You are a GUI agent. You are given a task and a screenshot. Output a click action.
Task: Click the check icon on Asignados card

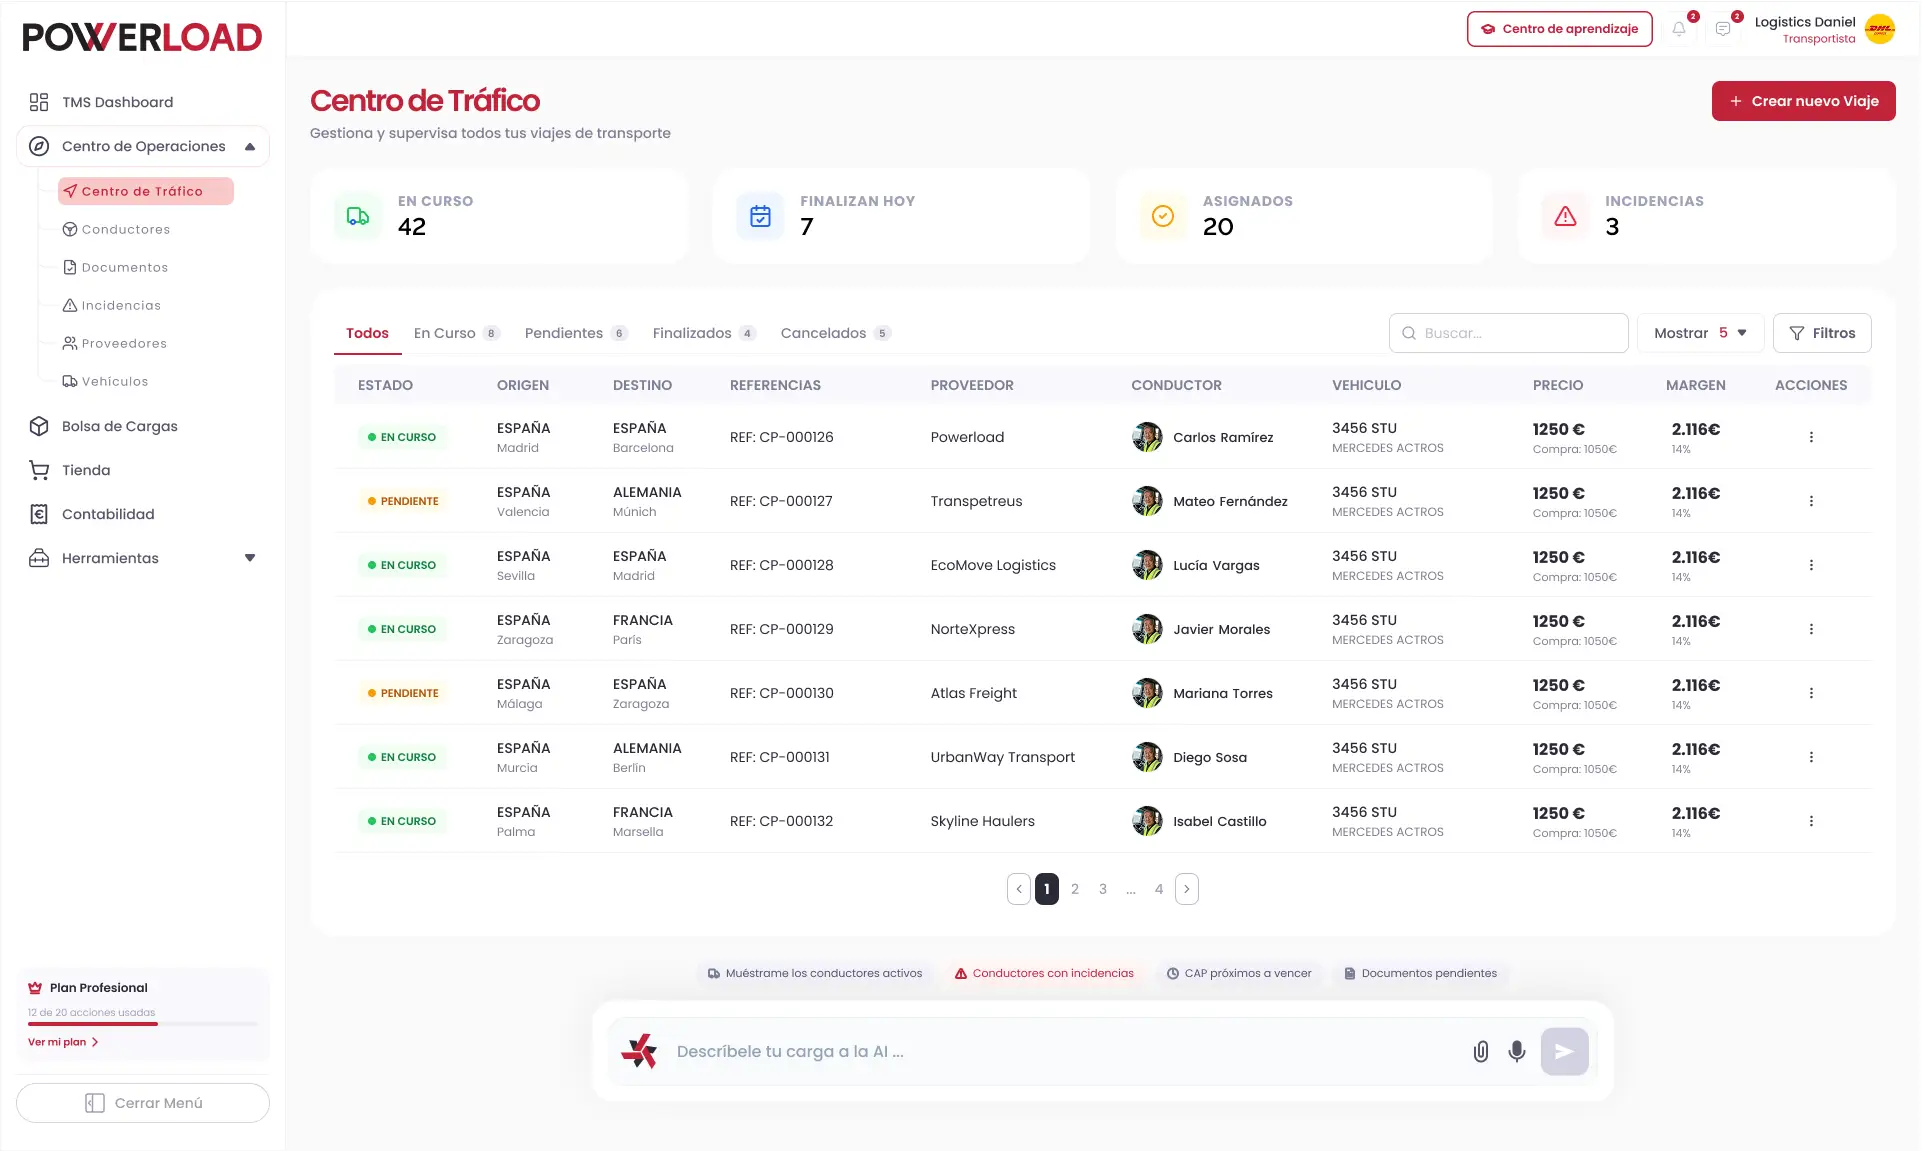click(1163, 216)
